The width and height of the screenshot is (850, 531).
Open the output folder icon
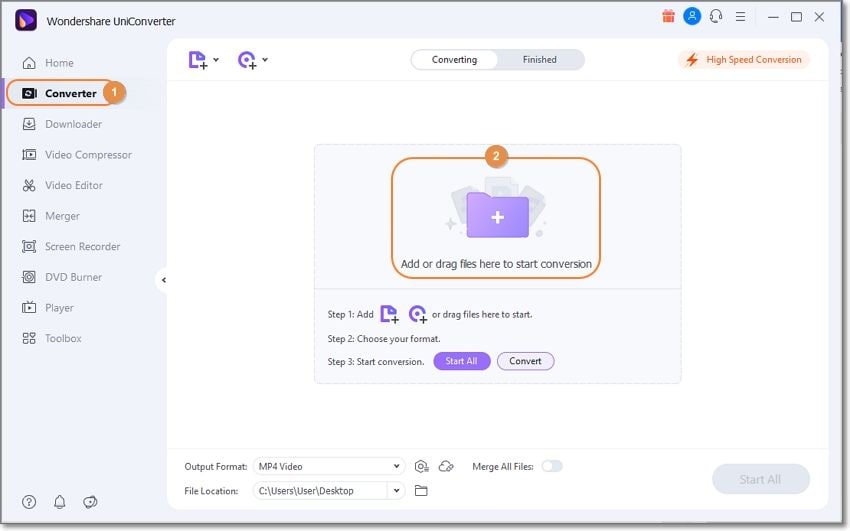point(421,491)
